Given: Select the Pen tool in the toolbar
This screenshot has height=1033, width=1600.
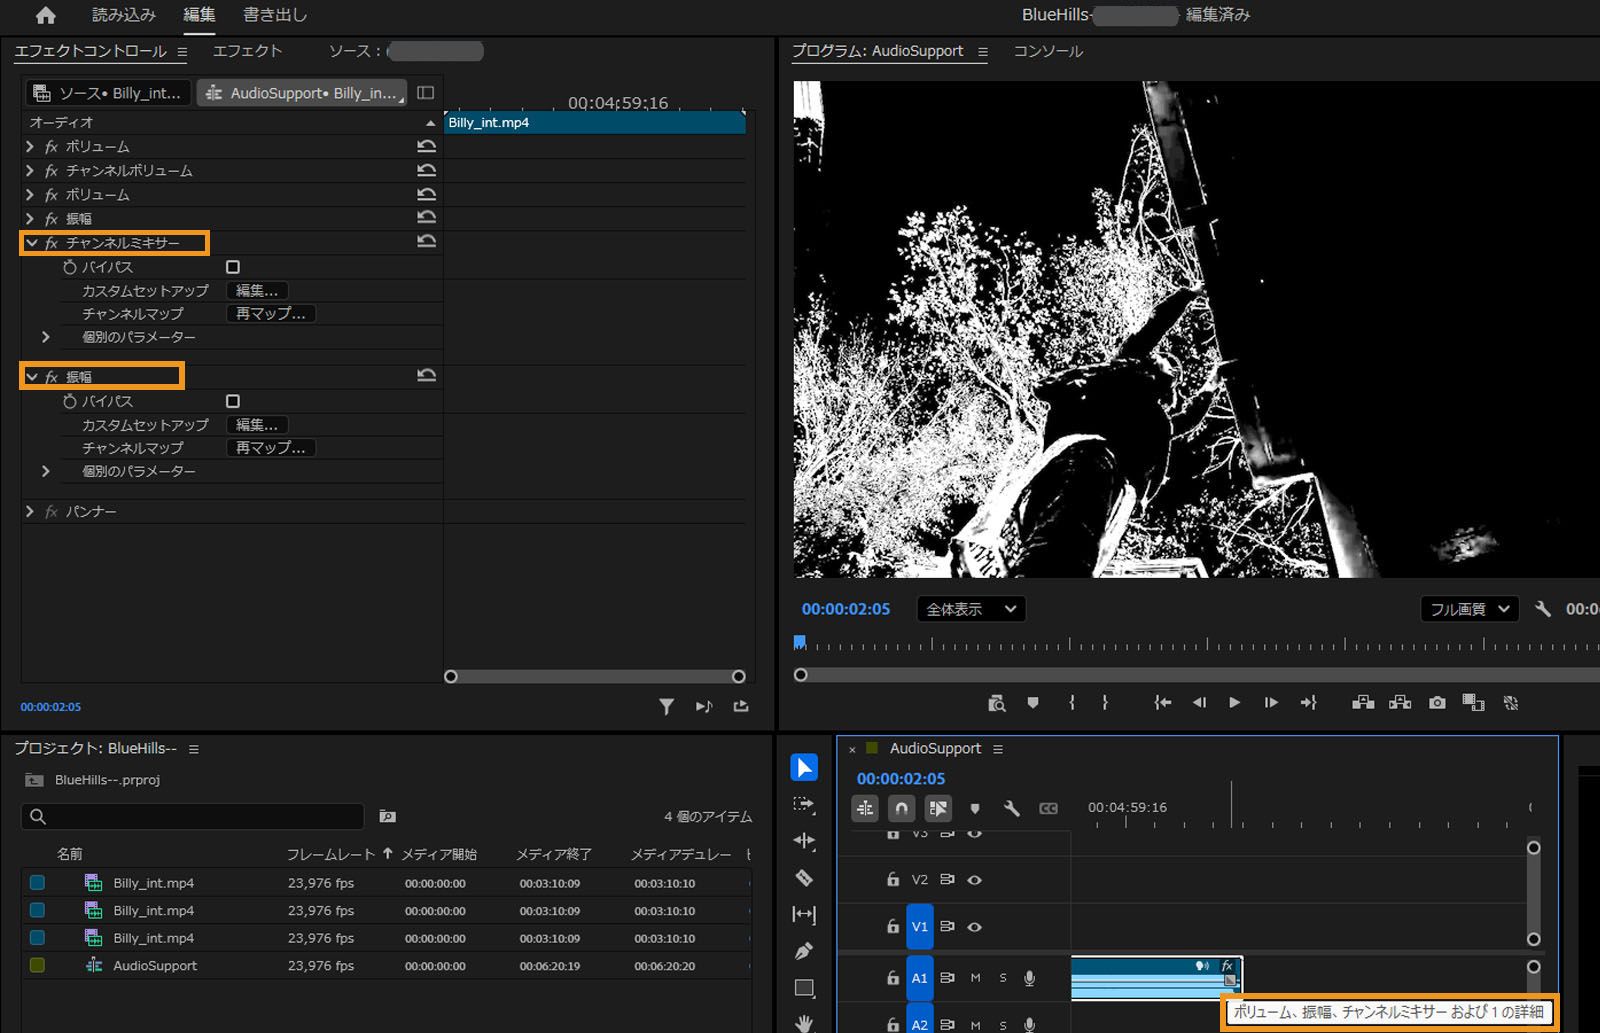Looking at the screenshot, I should click(x=804, y=951).
